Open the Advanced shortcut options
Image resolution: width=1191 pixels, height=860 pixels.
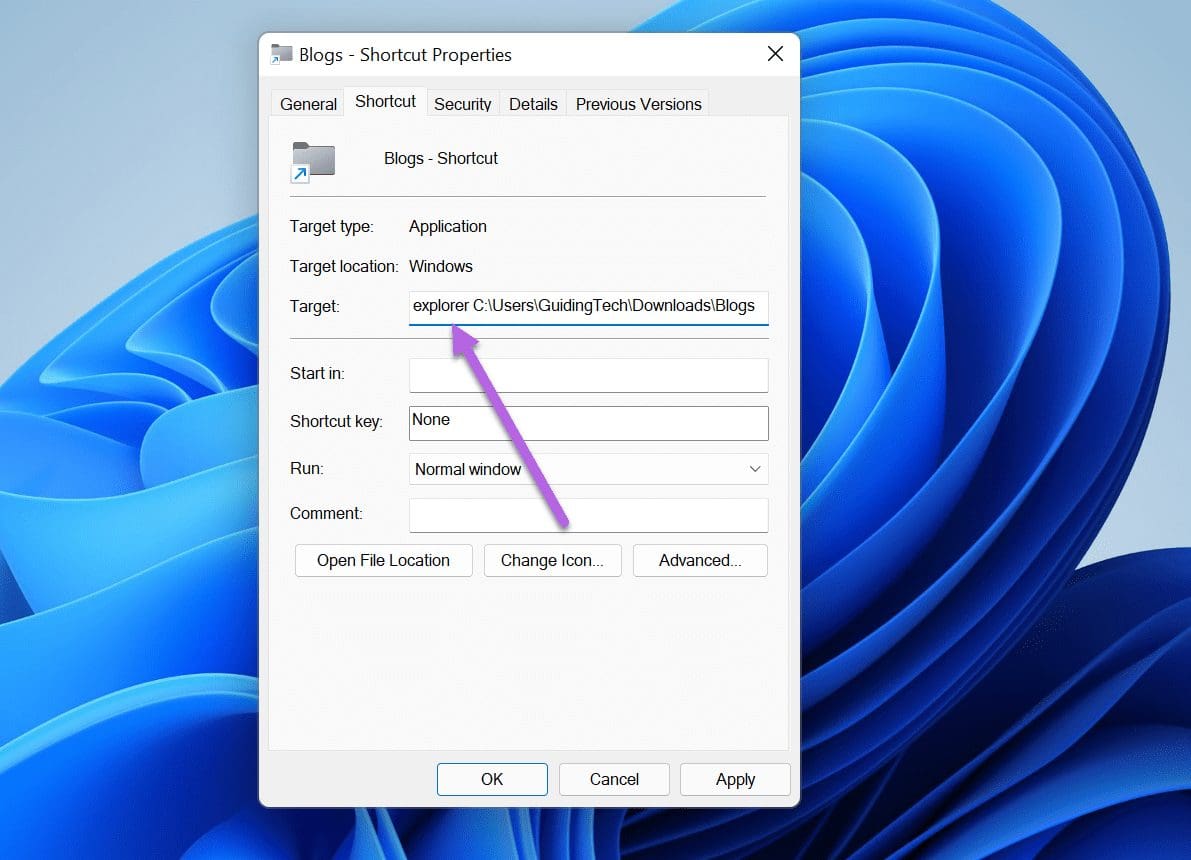(700, 560)
